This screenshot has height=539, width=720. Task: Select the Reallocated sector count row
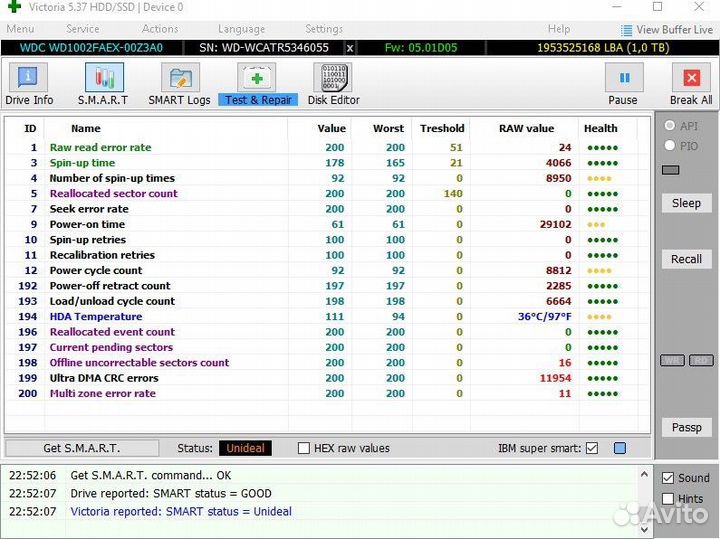click(328, 194)
